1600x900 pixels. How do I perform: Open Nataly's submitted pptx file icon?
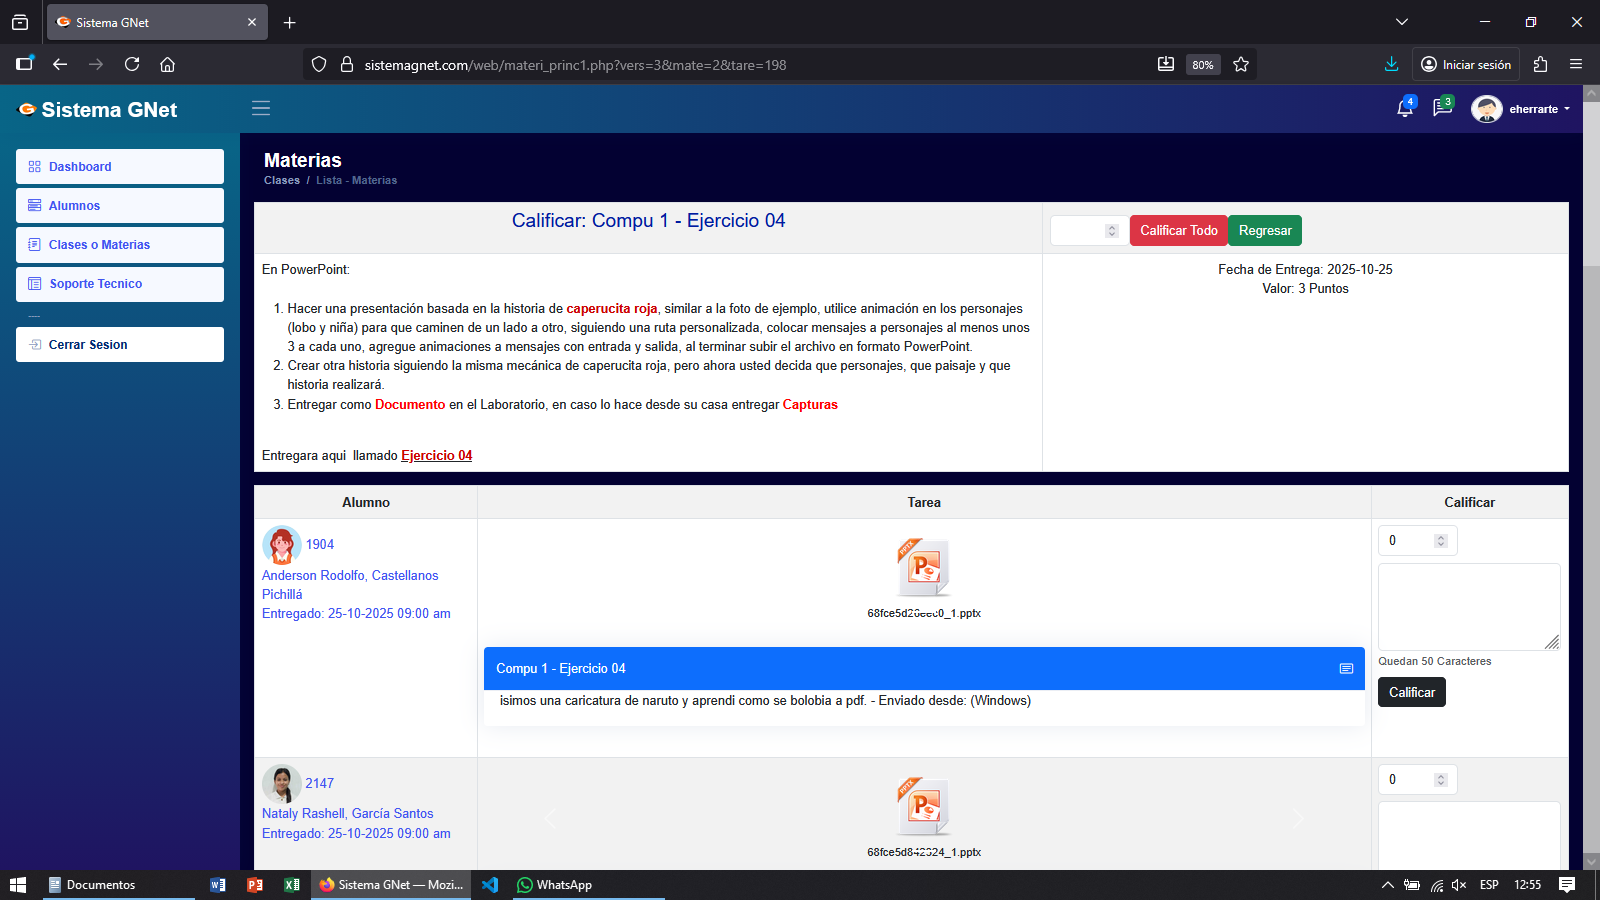(923, 806)
